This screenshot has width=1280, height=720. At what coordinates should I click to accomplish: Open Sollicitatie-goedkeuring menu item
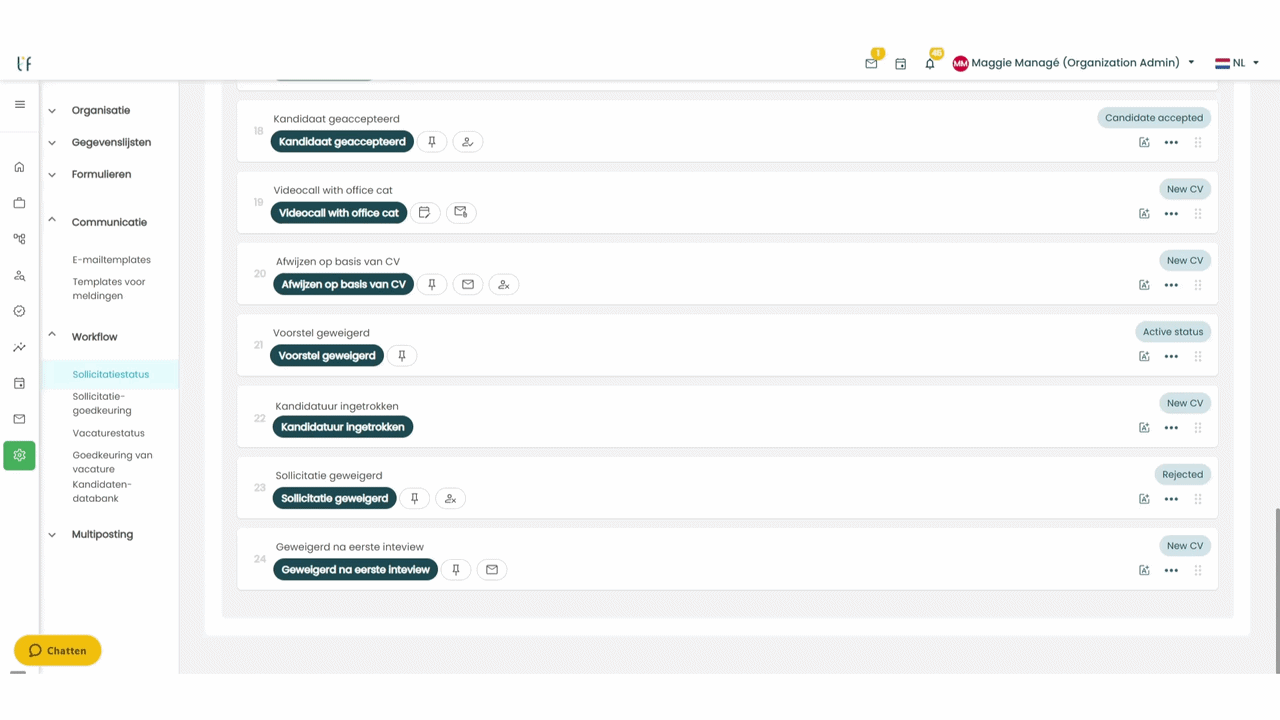coord(102,403)
